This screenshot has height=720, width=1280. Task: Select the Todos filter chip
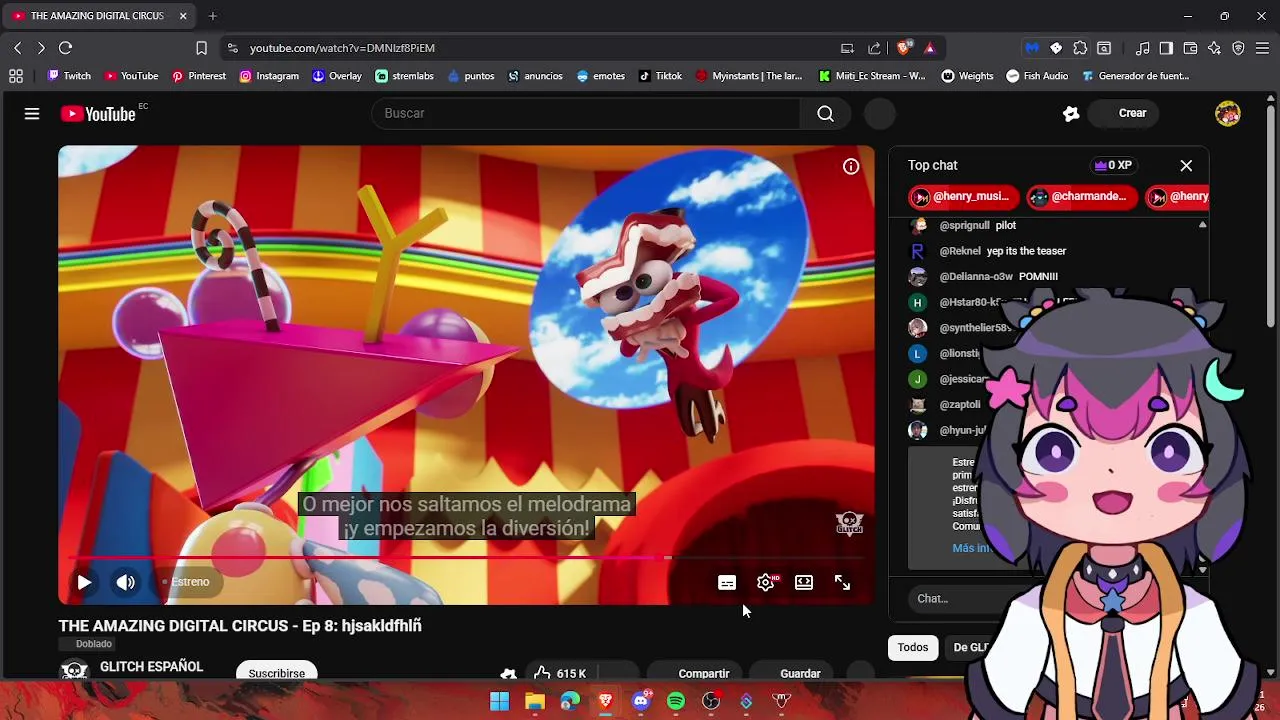[x=912, y=648]
